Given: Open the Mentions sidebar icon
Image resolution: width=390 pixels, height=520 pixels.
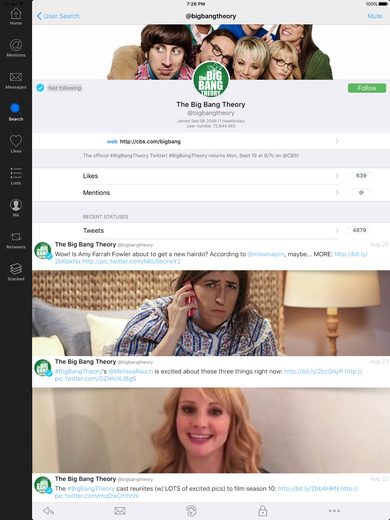Looking at the screenshot, I should [16, 48].
